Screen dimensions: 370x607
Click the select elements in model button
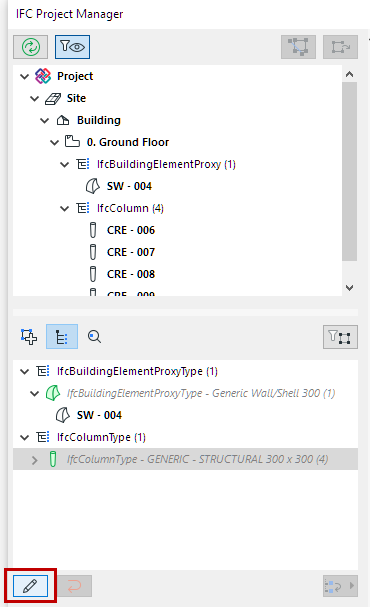298,47
